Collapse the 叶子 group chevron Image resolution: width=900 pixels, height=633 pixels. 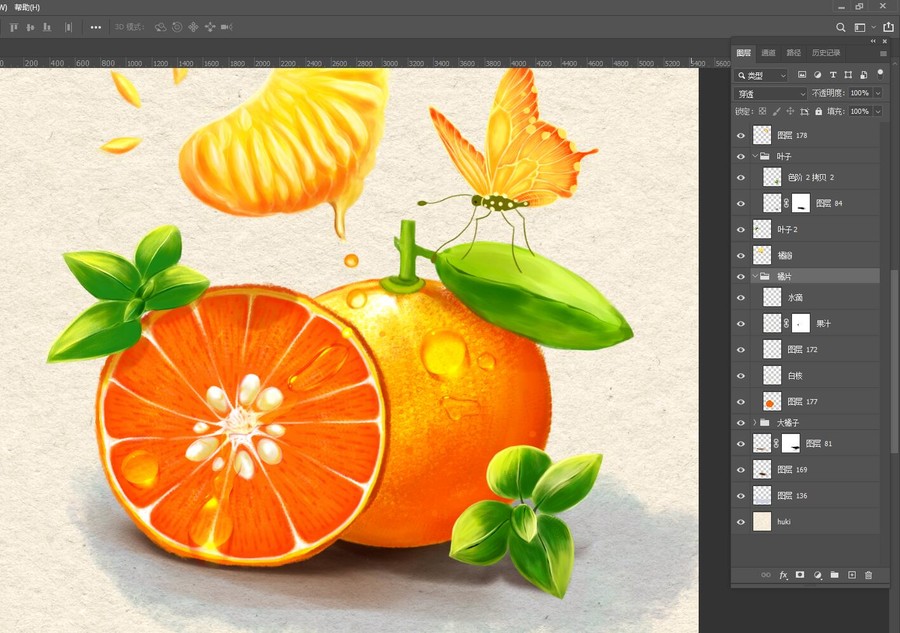(755, 156)
